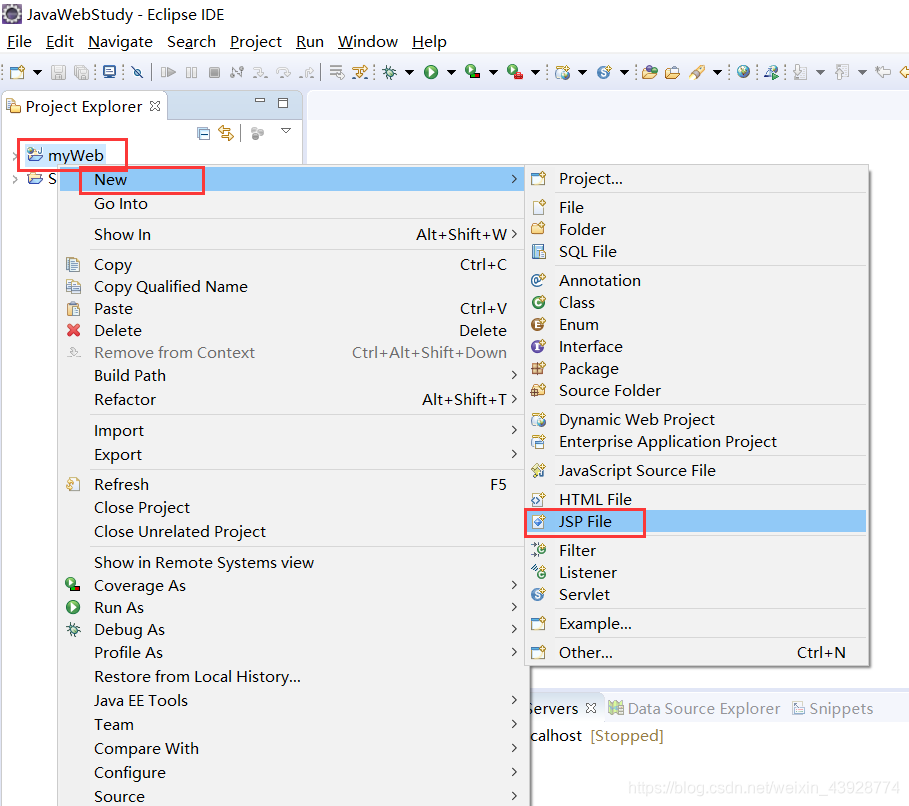Image resolution: width=909 pixels, height=806 pixels.
Task: Select Delete in context menu
Action: click(x=292, y=331)
